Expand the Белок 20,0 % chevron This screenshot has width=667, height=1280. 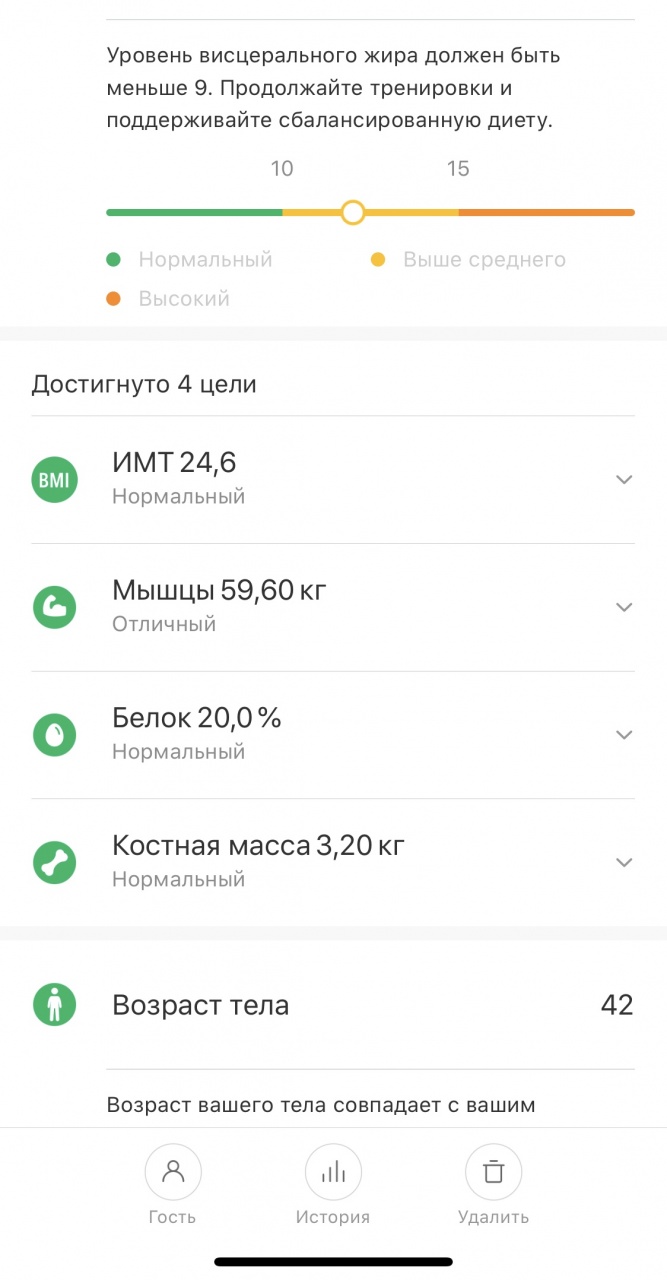tap(624, 735)
